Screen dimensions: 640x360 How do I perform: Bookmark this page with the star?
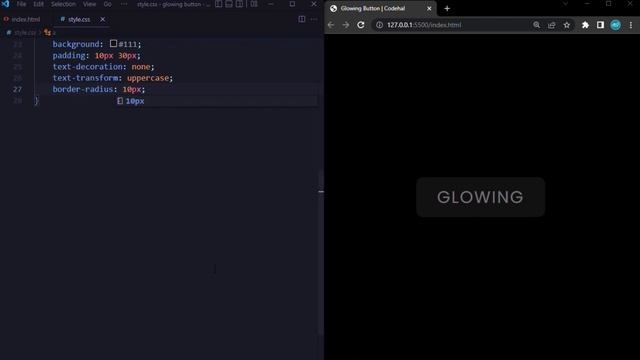click(x=567, y=25)
